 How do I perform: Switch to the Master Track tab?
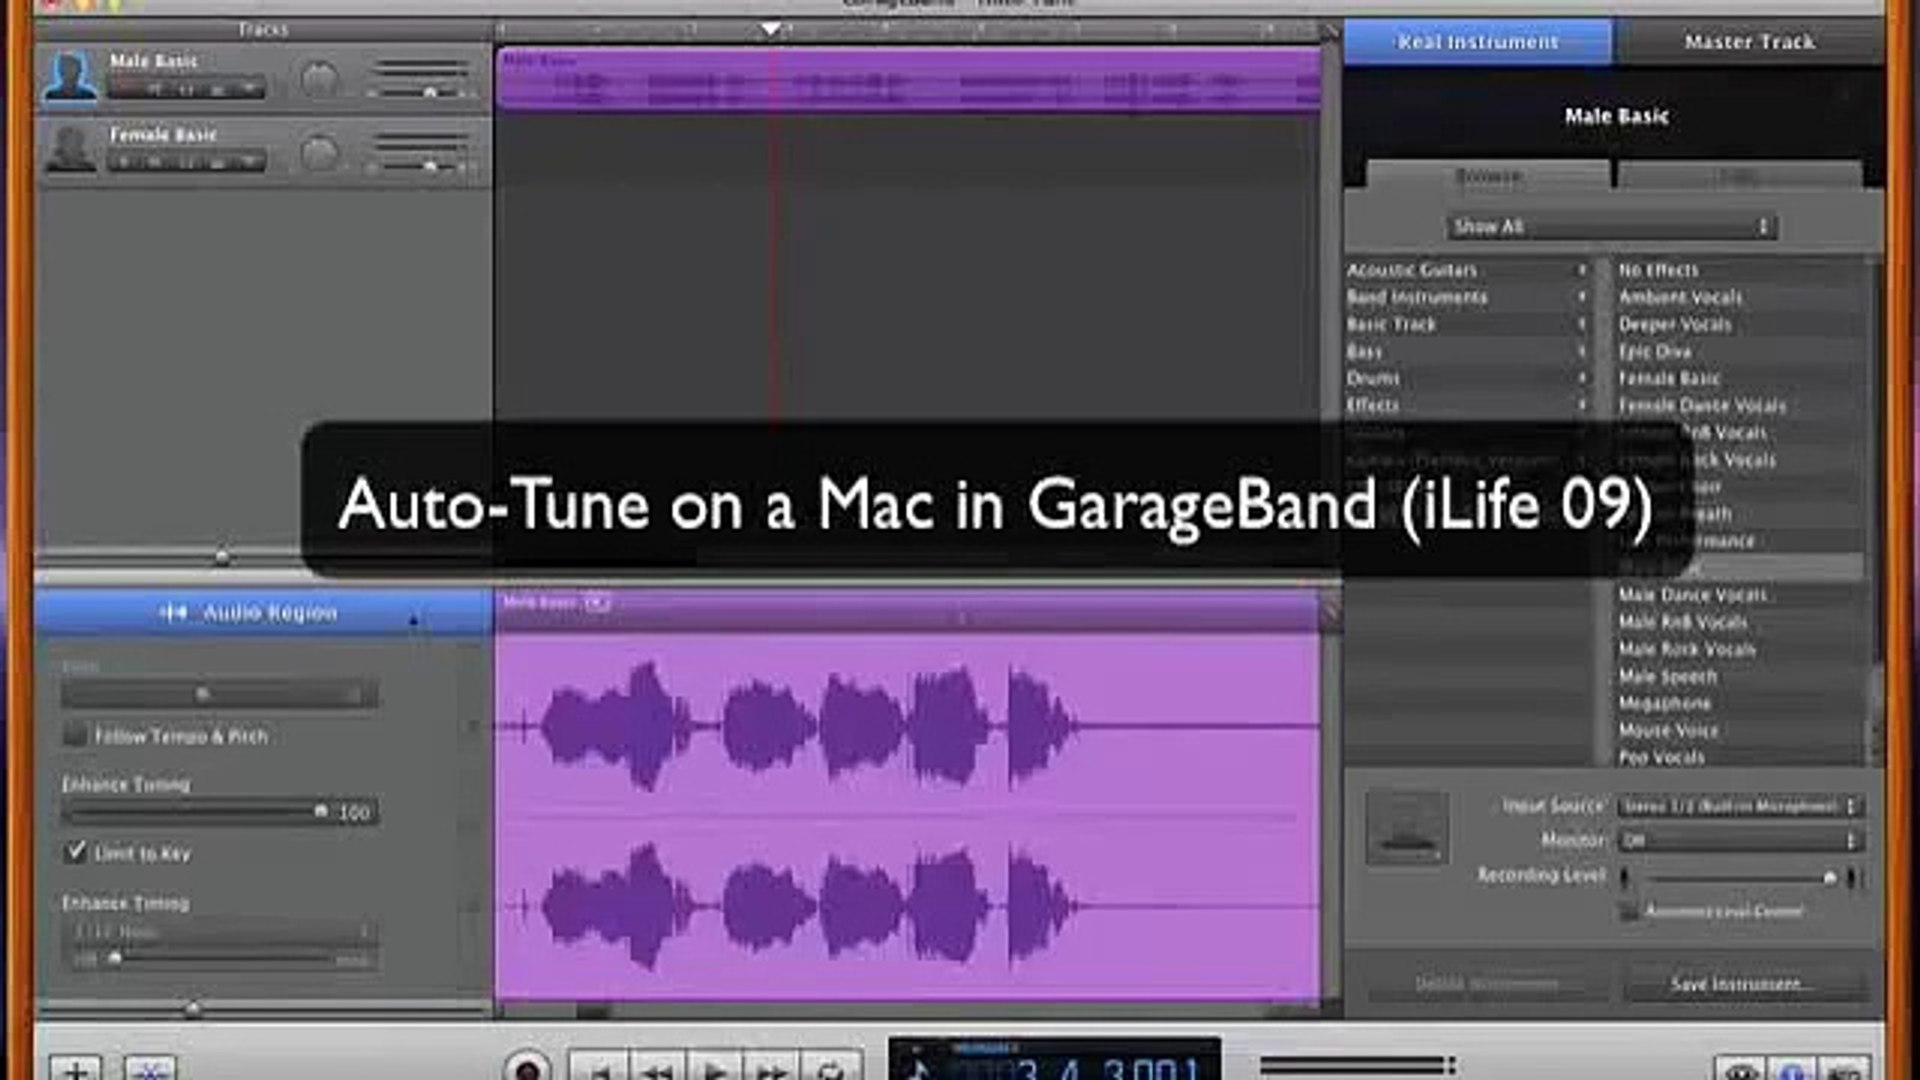tap(1748, 42)
